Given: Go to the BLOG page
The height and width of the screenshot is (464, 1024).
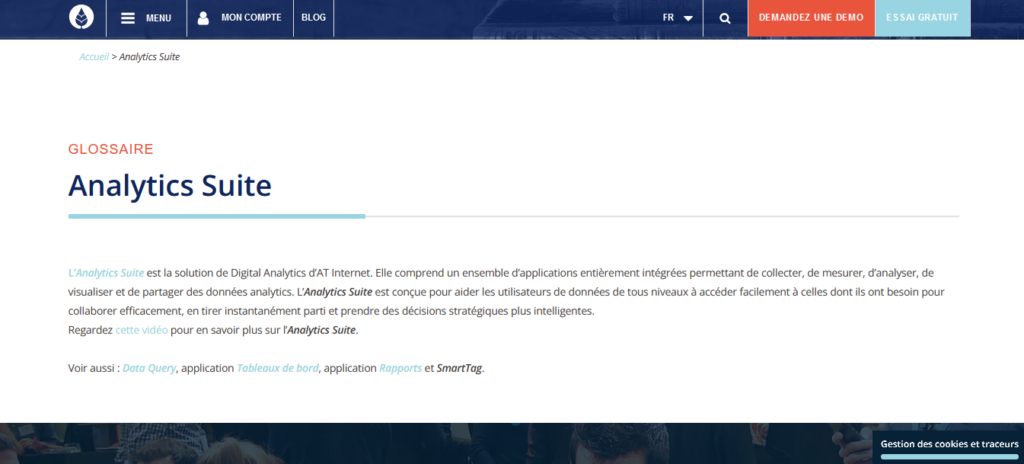Looking at the screenshot, I should point(313,18).
